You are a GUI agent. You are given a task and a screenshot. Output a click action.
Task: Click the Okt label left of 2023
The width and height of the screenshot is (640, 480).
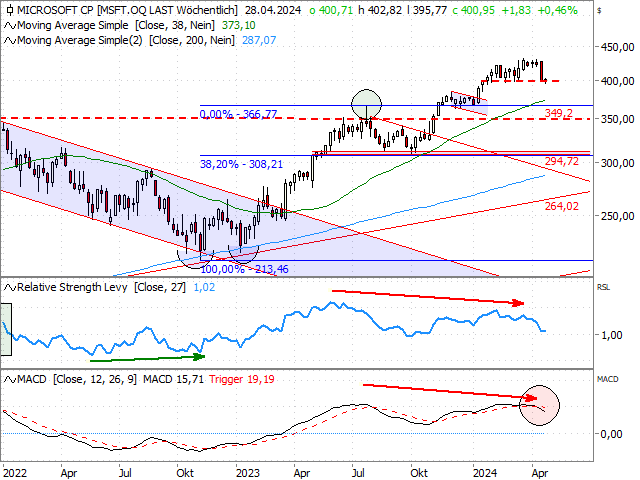tap(185, 473)
